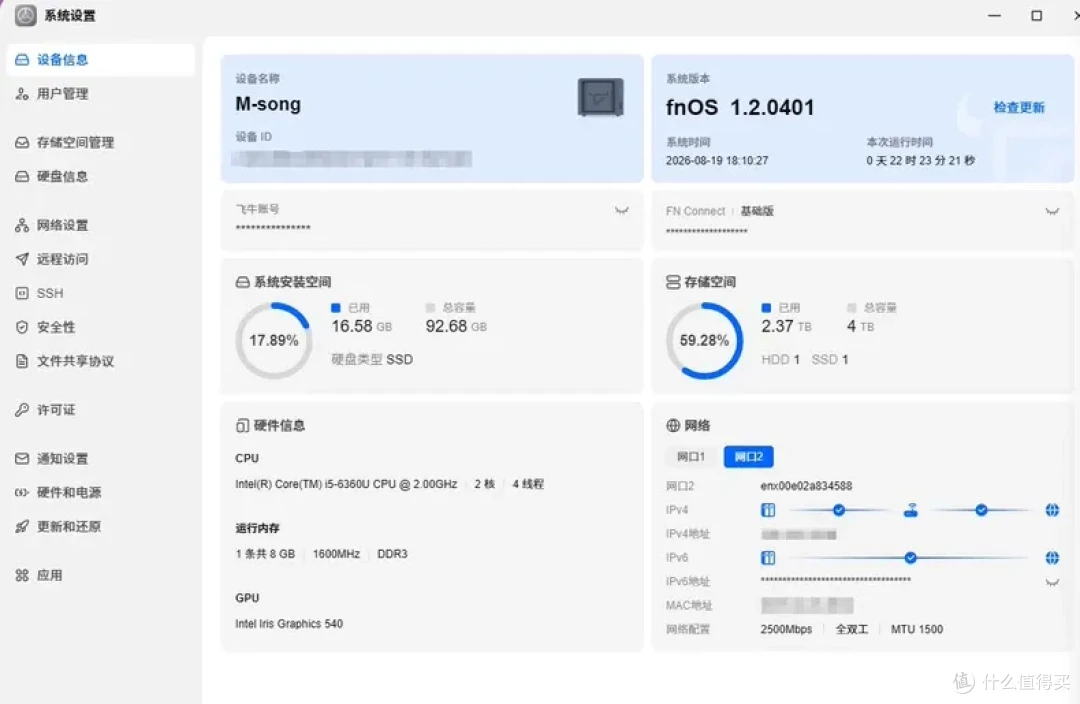Click the 硬件信息 chip icon
Screen dimensions: 1080x704
242,426
